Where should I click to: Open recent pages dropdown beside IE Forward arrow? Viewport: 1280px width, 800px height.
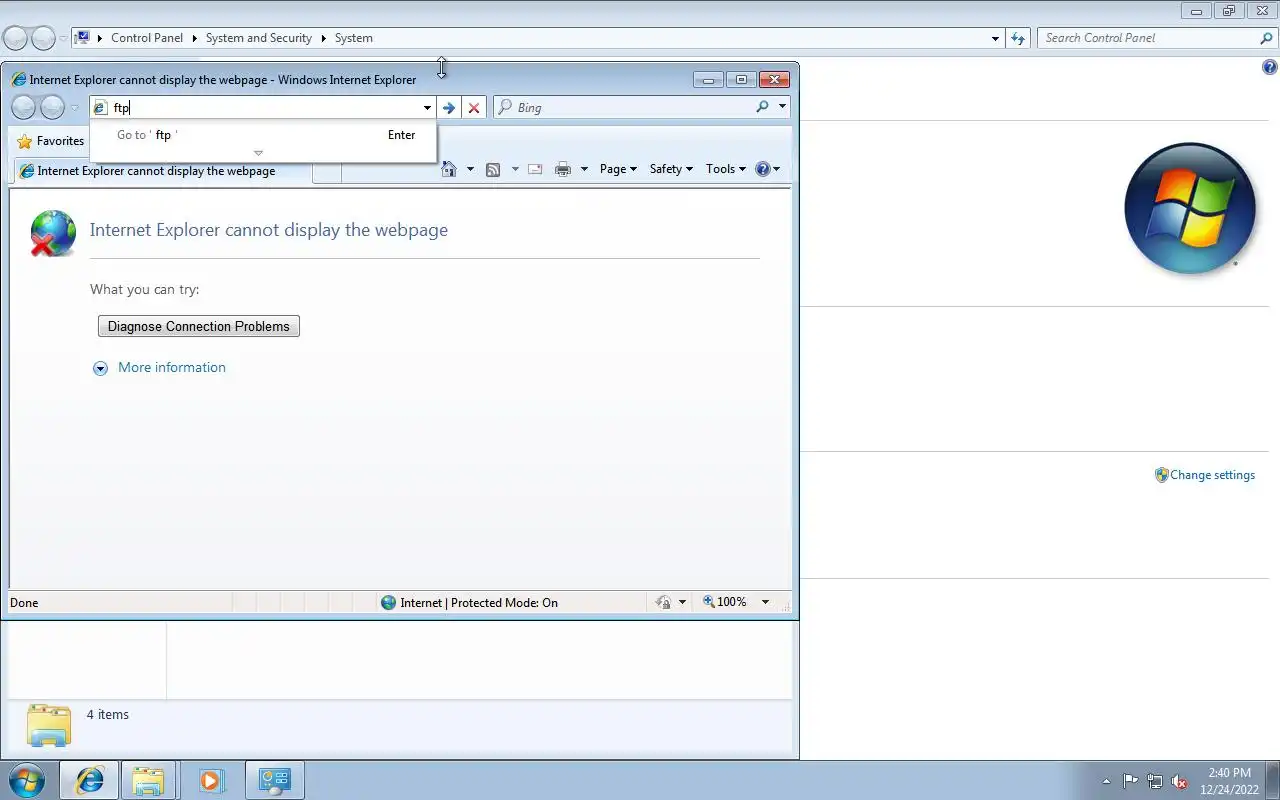pyautogui.click(x=74, y=108)
